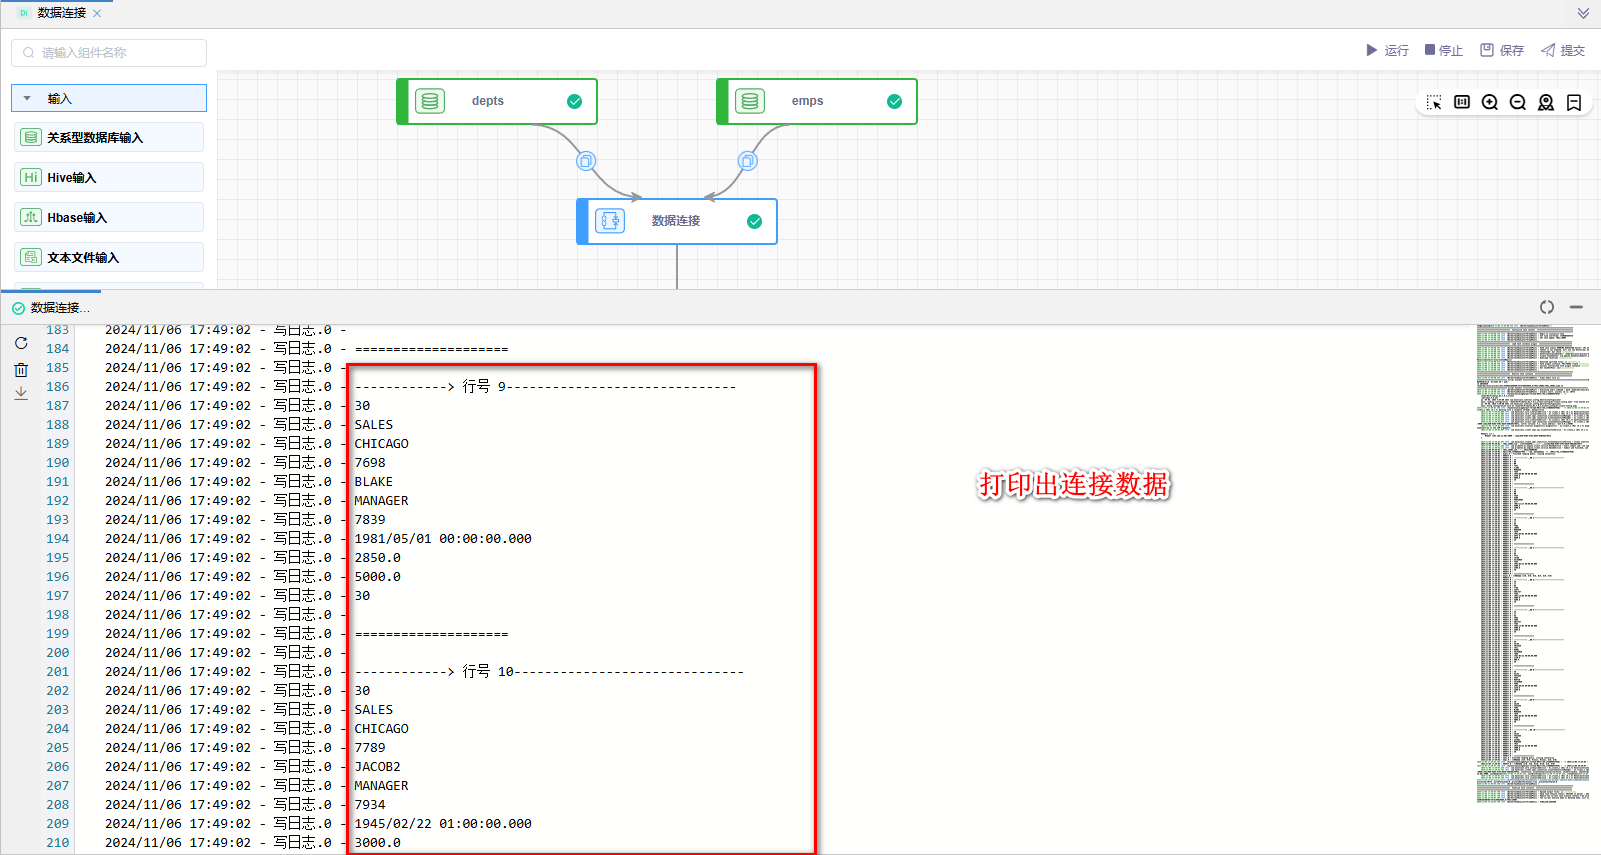Screen dimensions: 1601x855
Task: Download the log file
Action: [21, 394]
